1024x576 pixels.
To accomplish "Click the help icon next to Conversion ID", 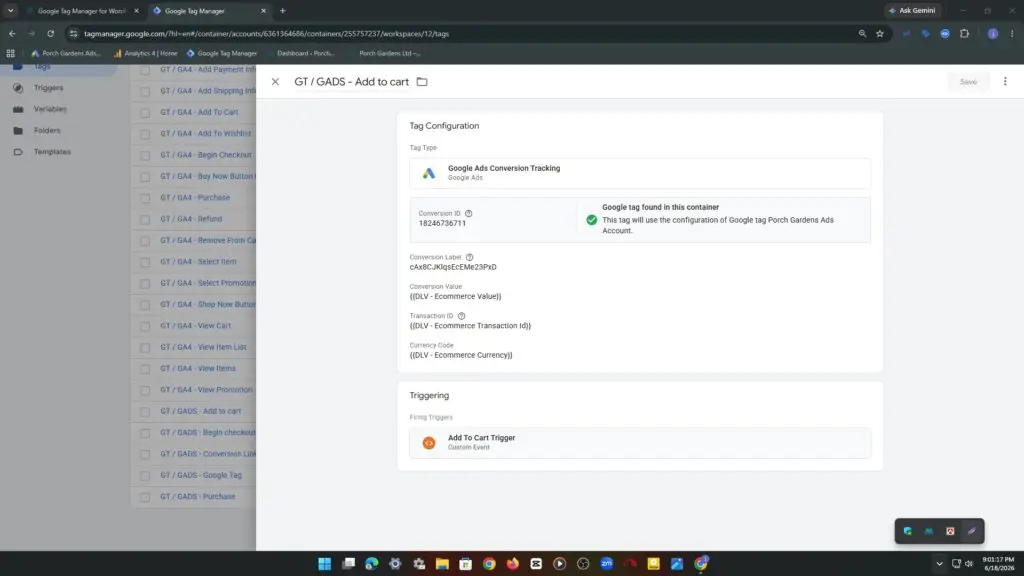I will [468, 214].
